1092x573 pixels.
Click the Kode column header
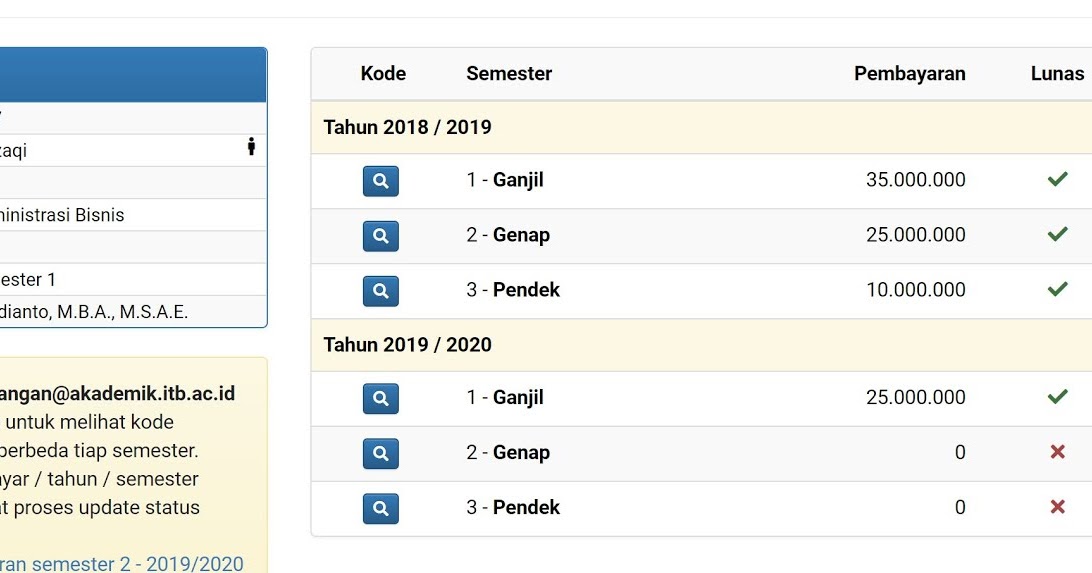[x=383, y=73]
